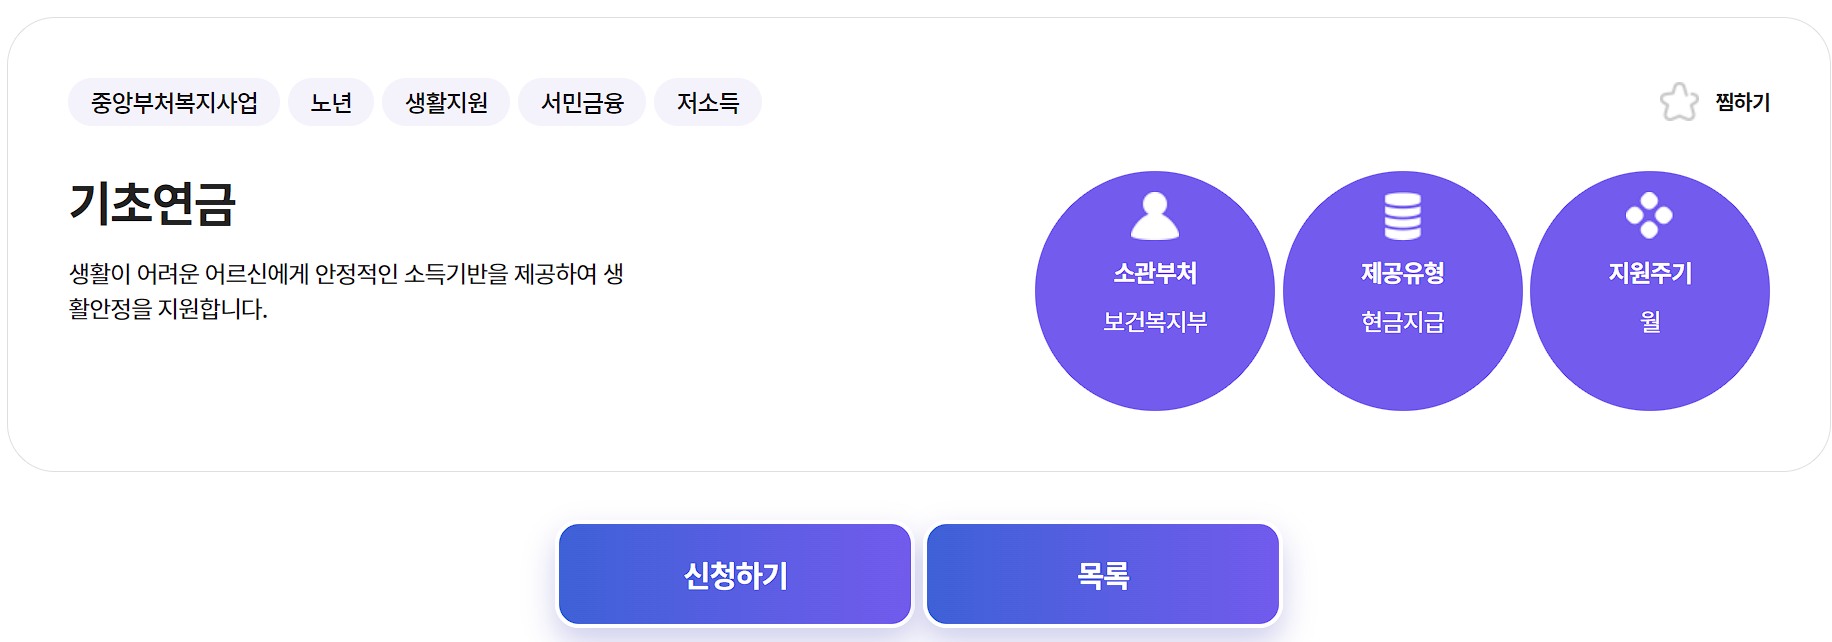
Task: Select the 중앙부처복지사업 tag
Action: coord(174,101)
